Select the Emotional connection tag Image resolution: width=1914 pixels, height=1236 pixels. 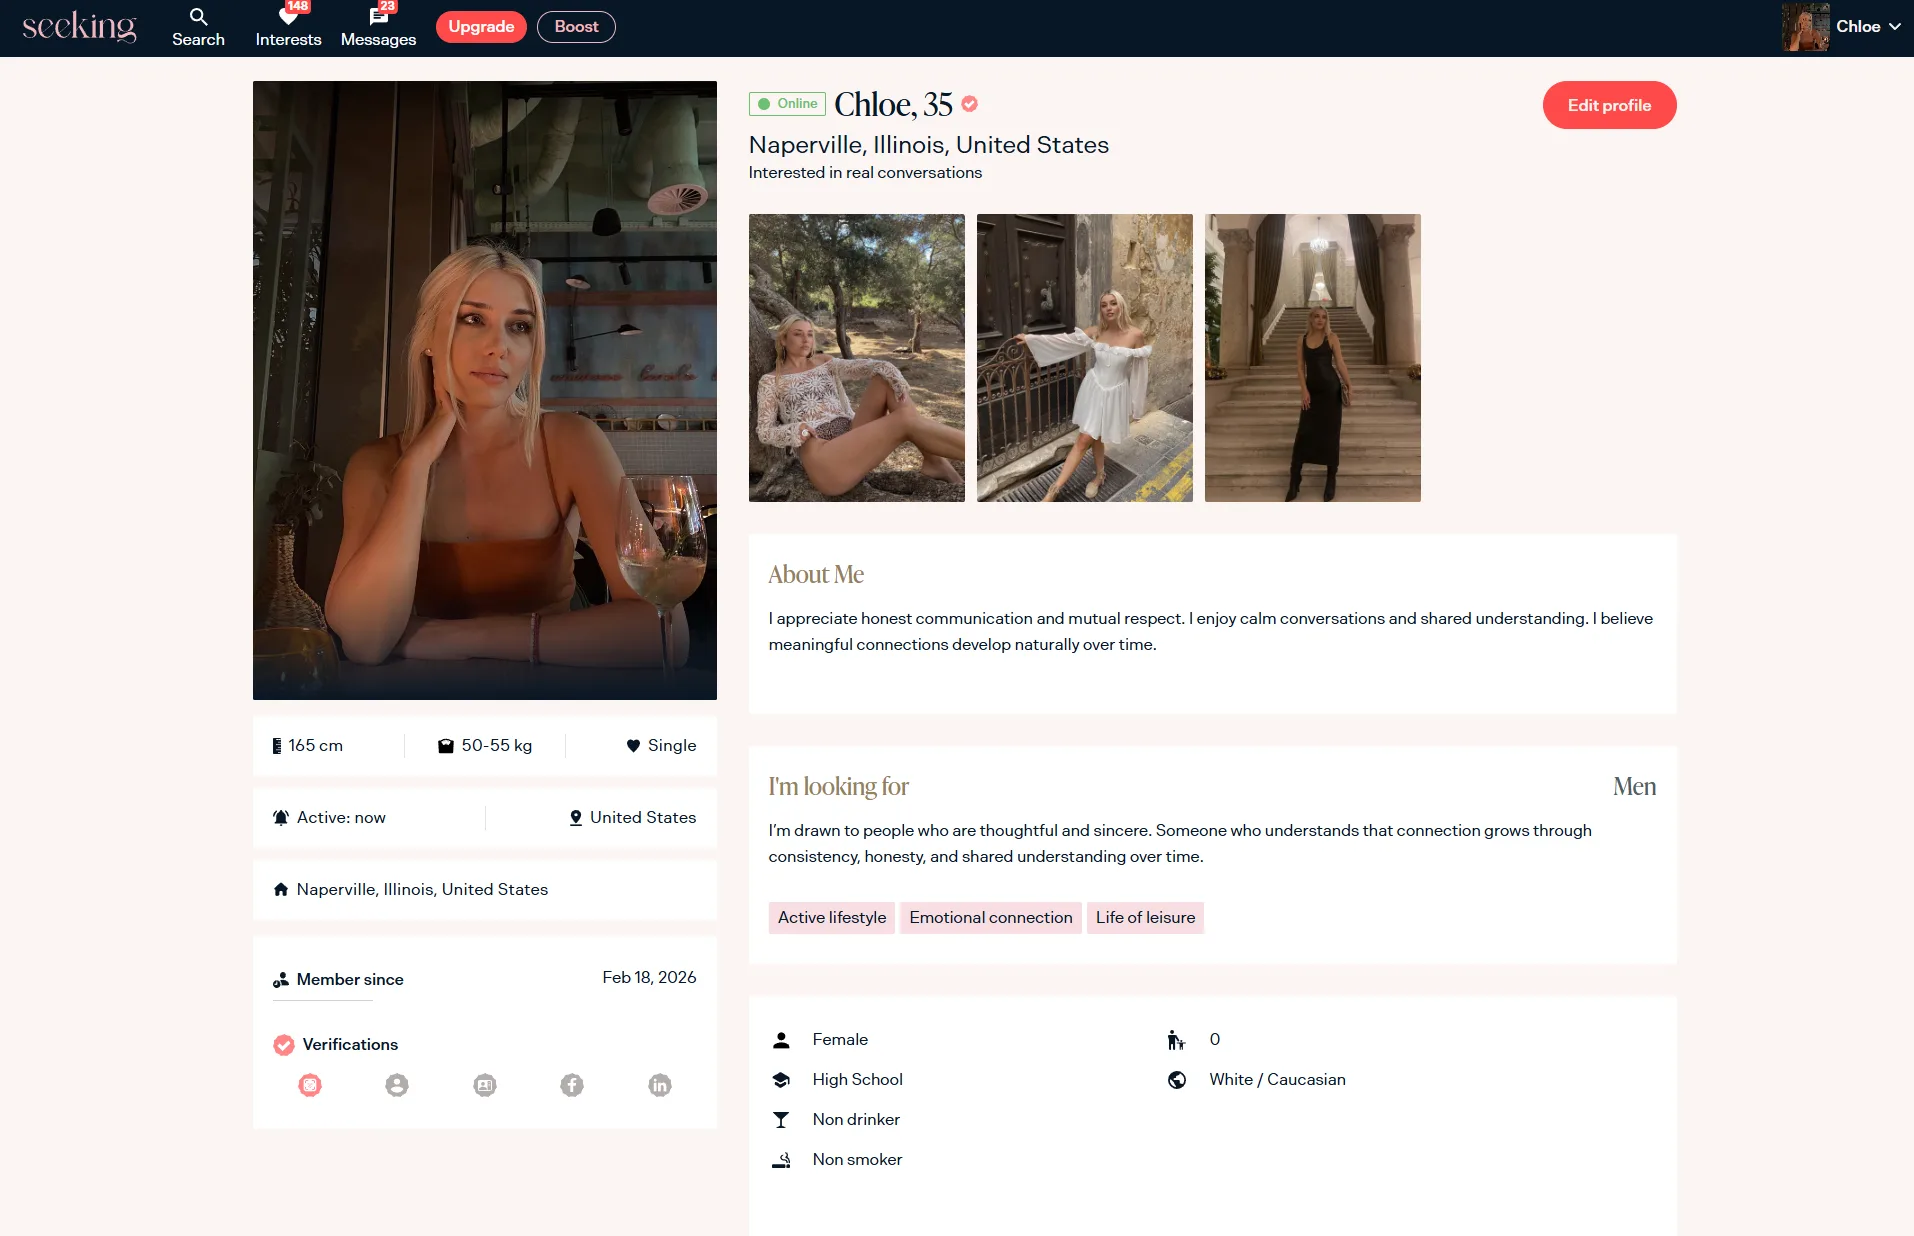click(990, 918)
